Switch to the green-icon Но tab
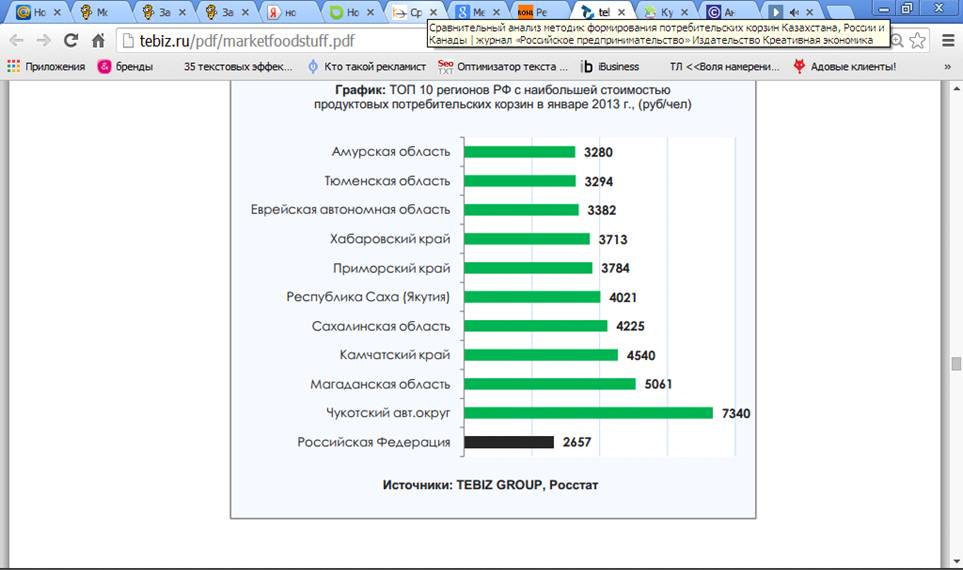Image resolution: width=963 pixels, height=570 pixels. (x=351, y=12)
